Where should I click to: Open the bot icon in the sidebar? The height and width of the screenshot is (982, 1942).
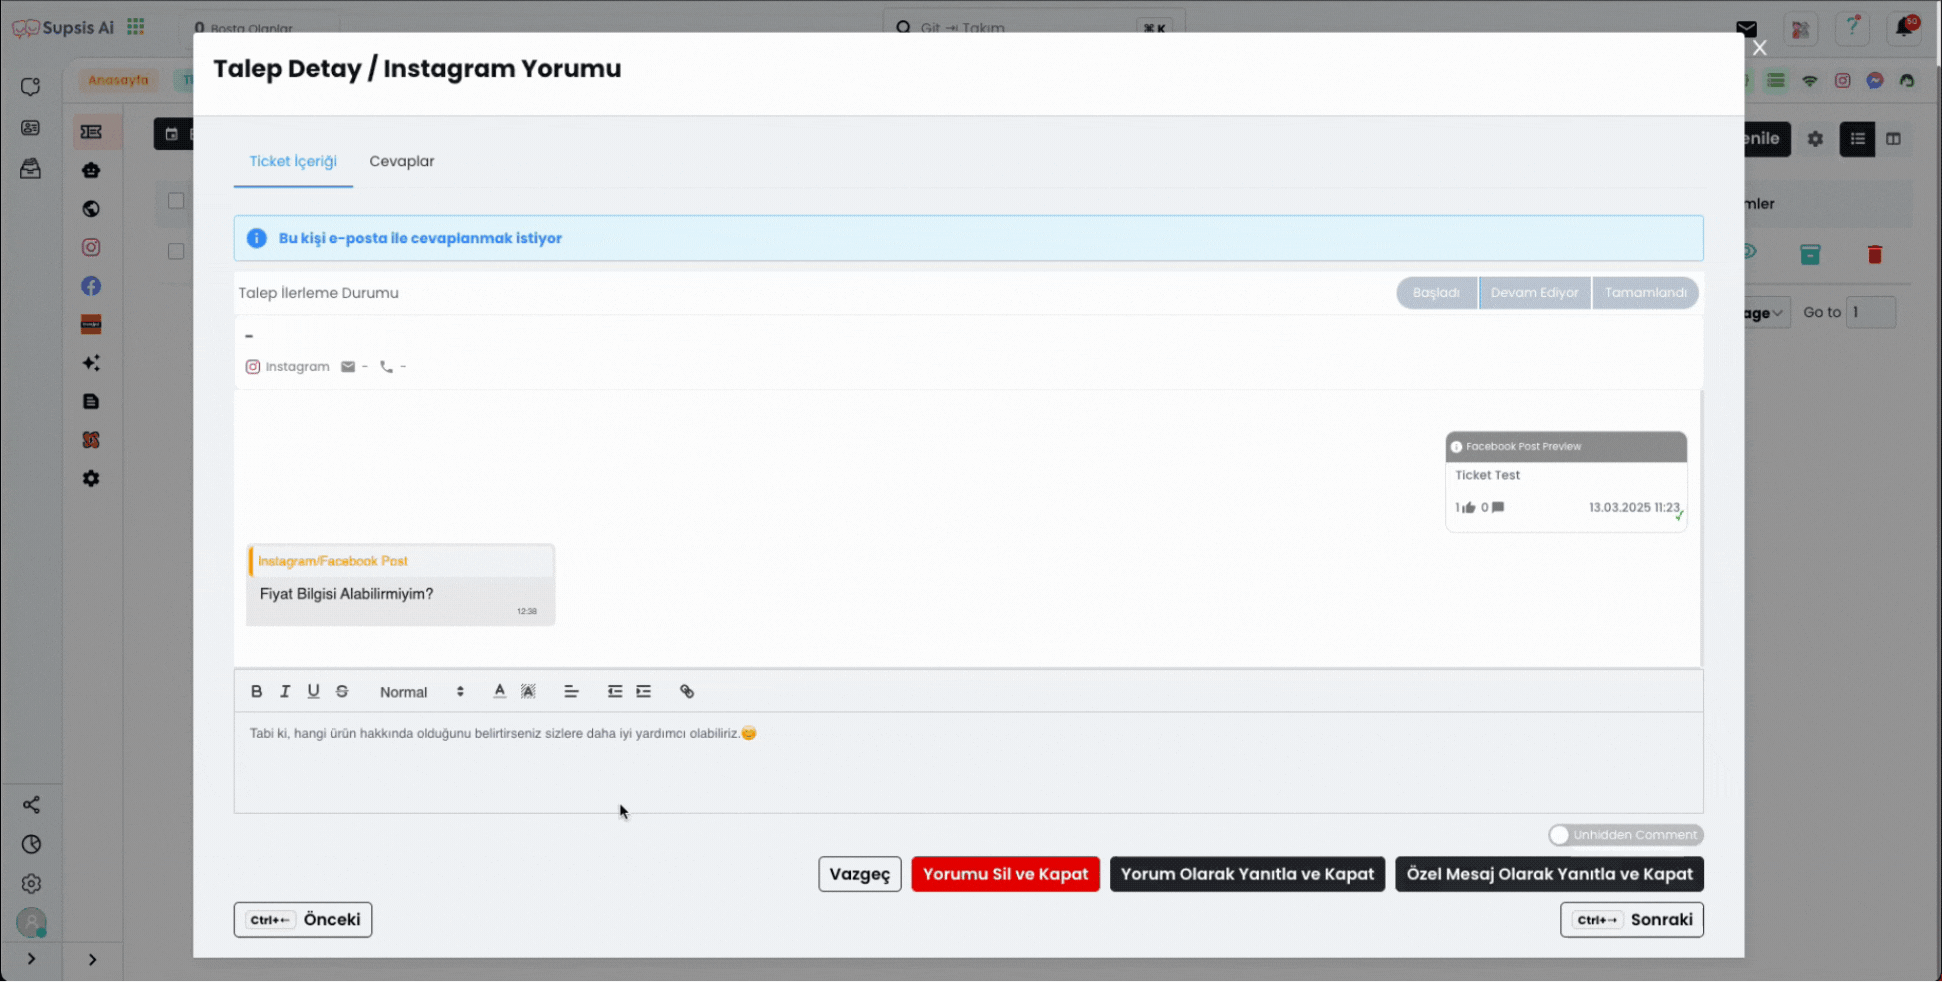tap(91, 170)
